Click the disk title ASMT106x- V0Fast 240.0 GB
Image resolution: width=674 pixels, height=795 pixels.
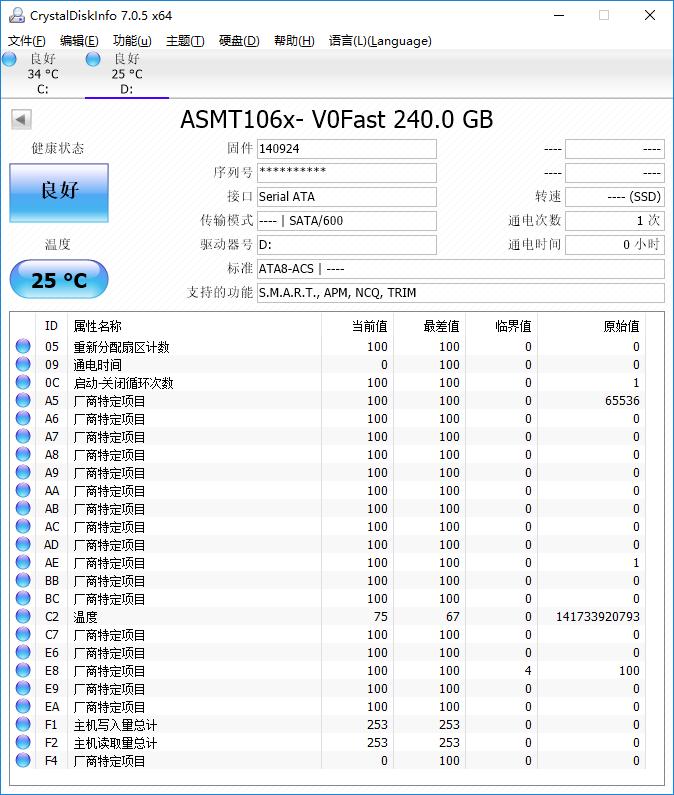(x=337, y=120)
